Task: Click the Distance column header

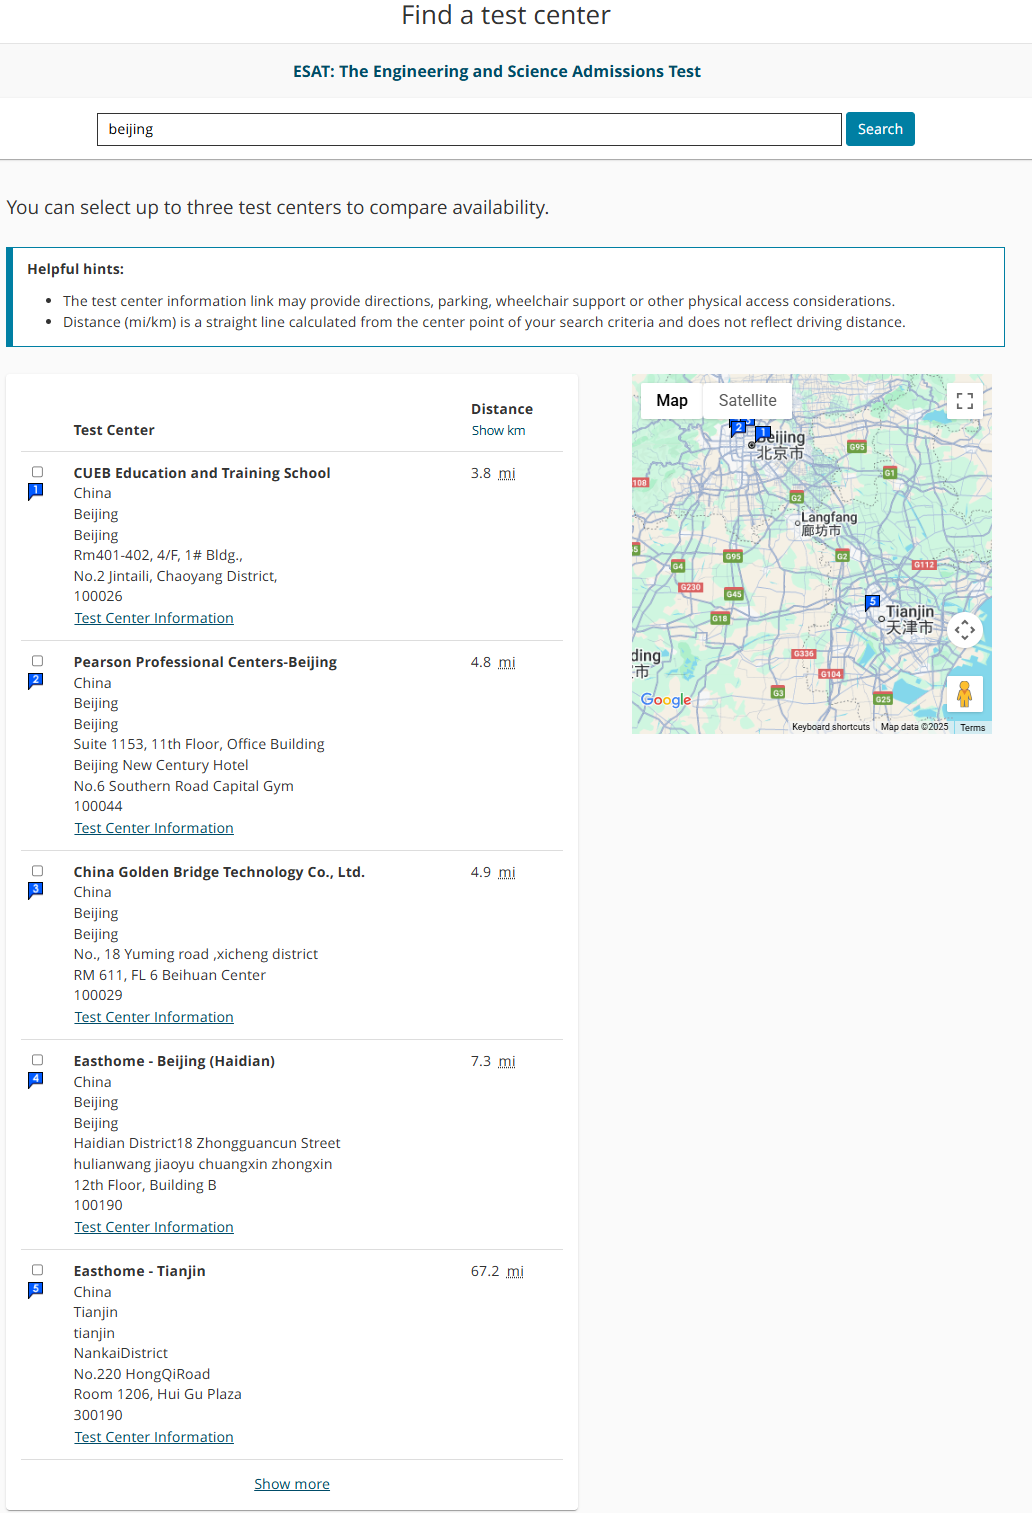Action: coord(502,409)
